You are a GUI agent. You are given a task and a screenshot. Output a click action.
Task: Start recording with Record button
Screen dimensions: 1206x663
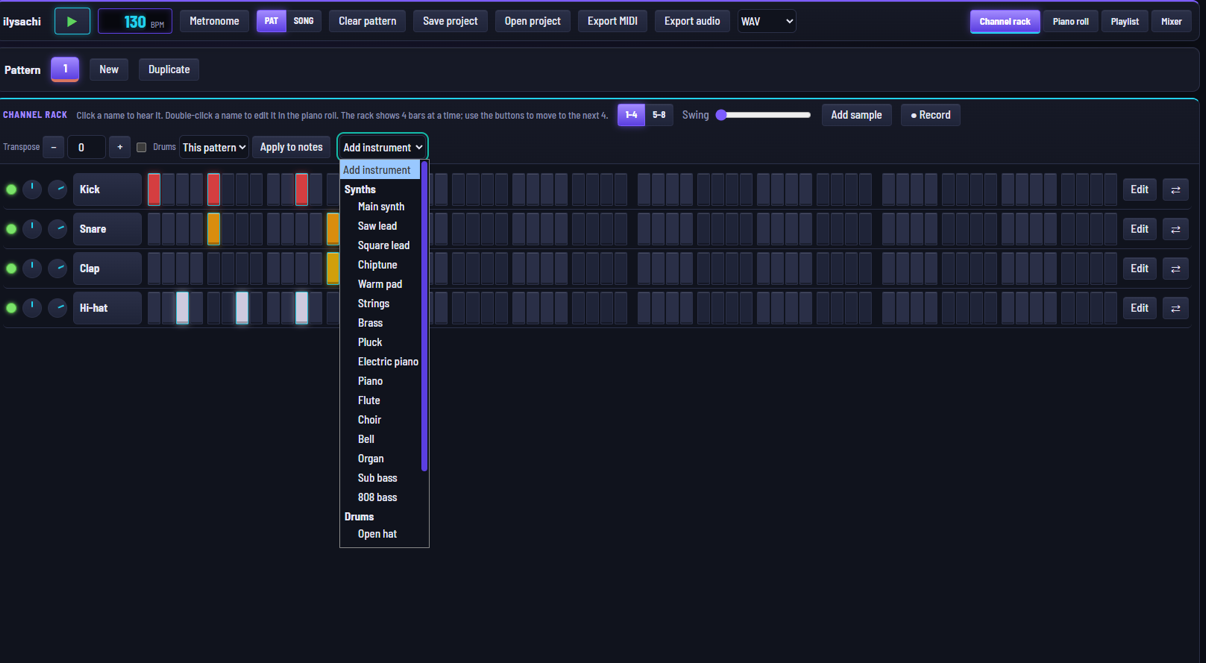click(x=930, y=115)
